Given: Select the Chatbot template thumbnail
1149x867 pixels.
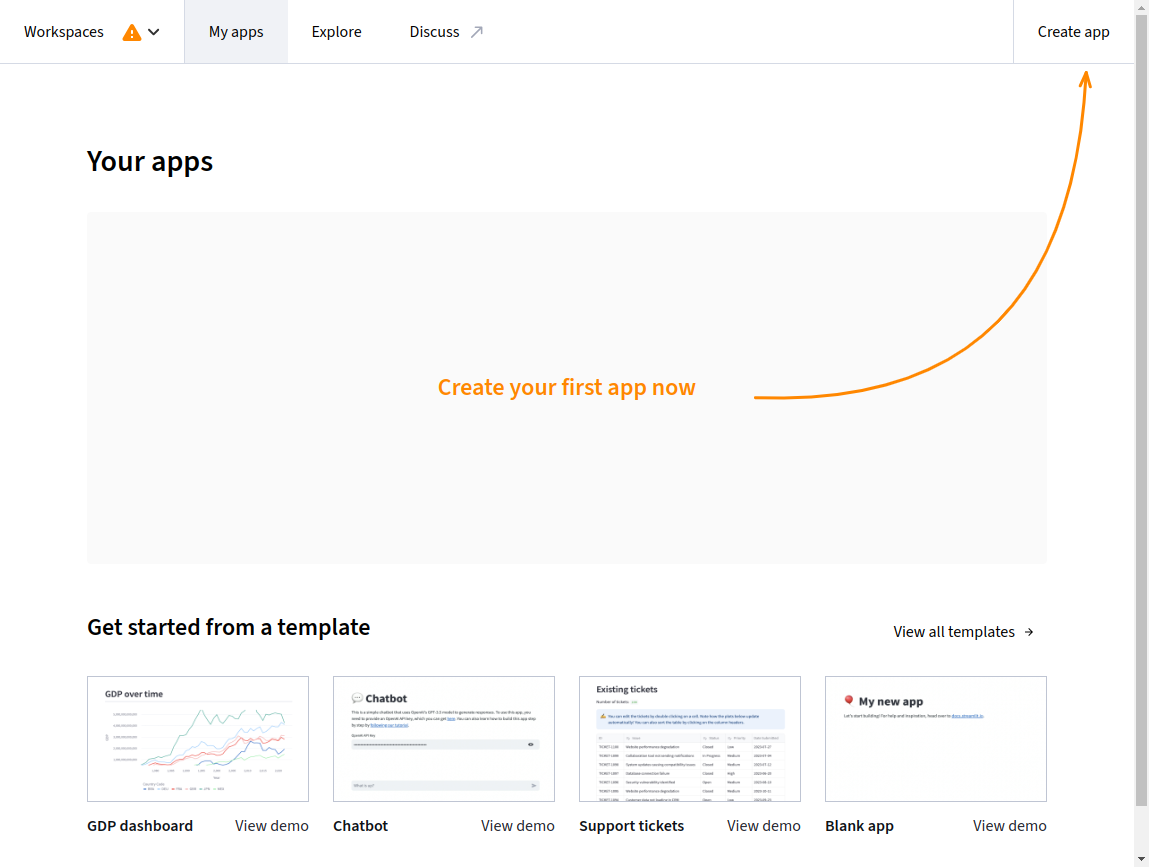Looking at the screenshot, I should coord(444,739).
